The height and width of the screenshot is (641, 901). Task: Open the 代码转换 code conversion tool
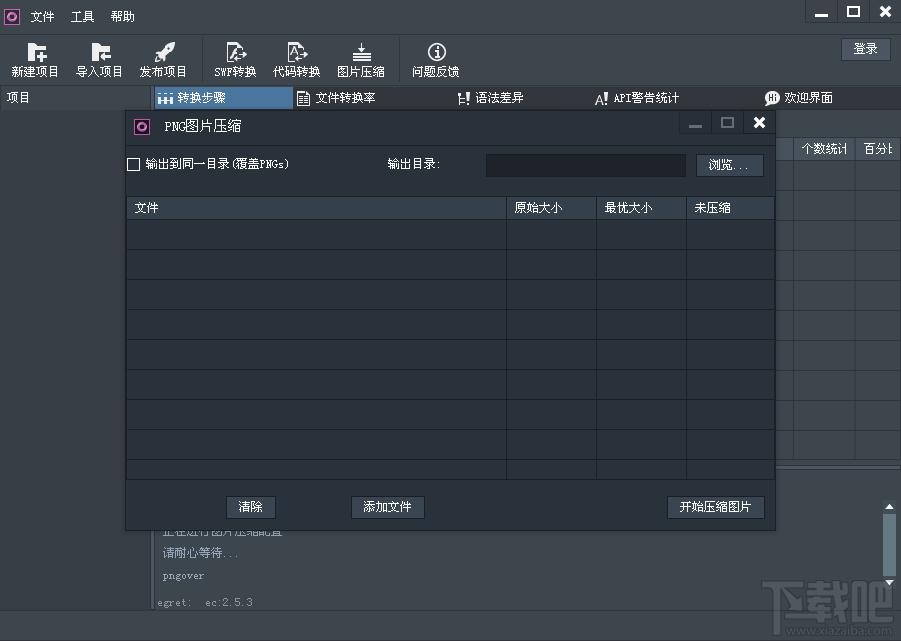(297, 60)
